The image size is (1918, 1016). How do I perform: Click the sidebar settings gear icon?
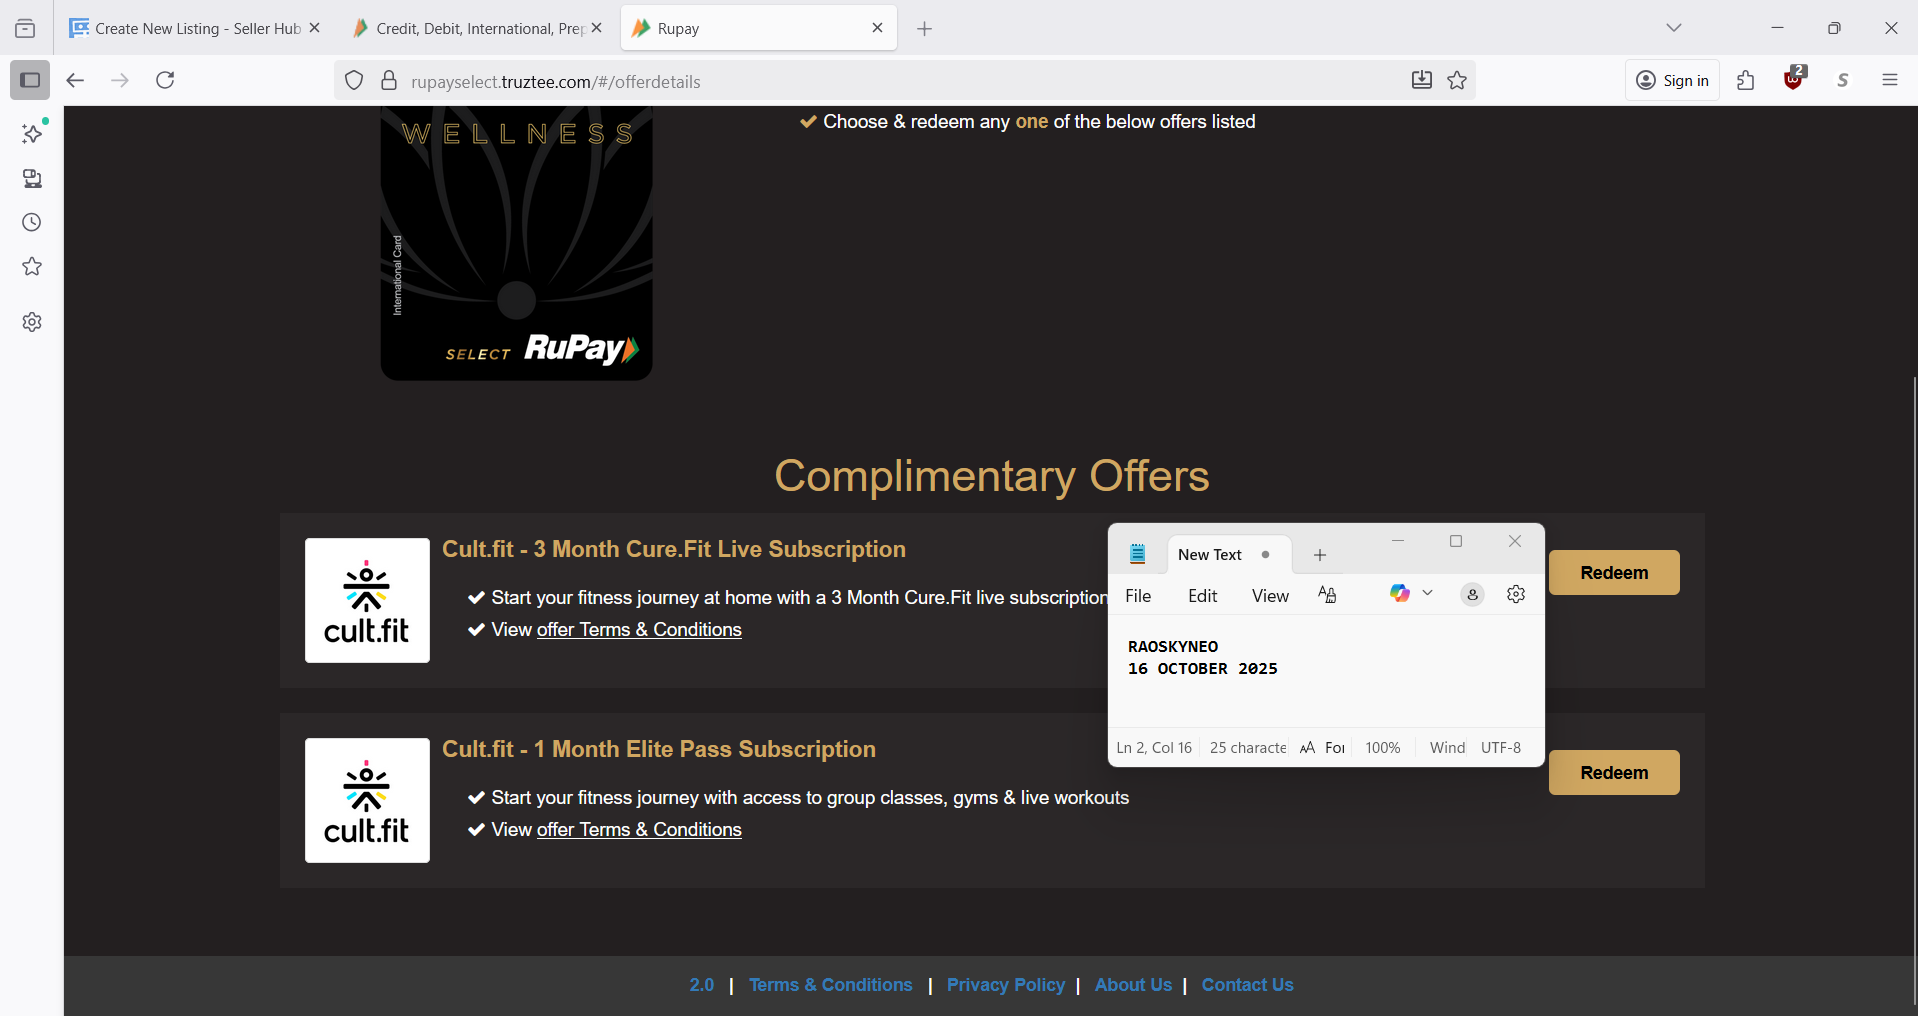[32, 322]
